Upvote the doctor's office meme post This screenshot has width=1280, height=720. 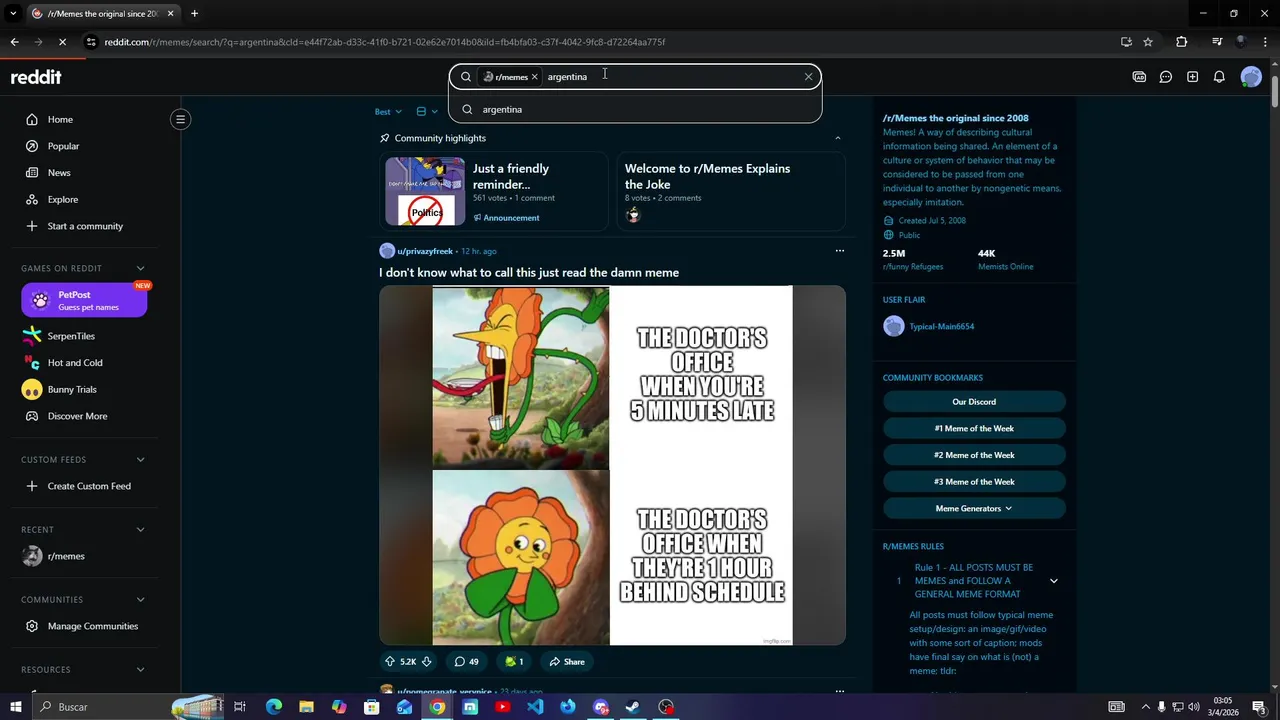(390, 661)
